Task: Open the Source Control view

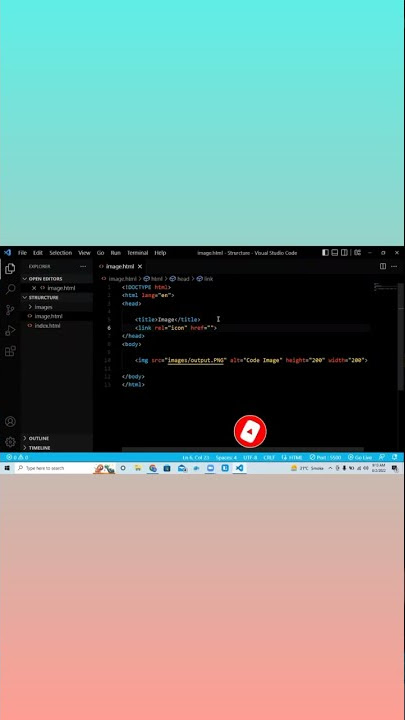Action: coord(10,310)
